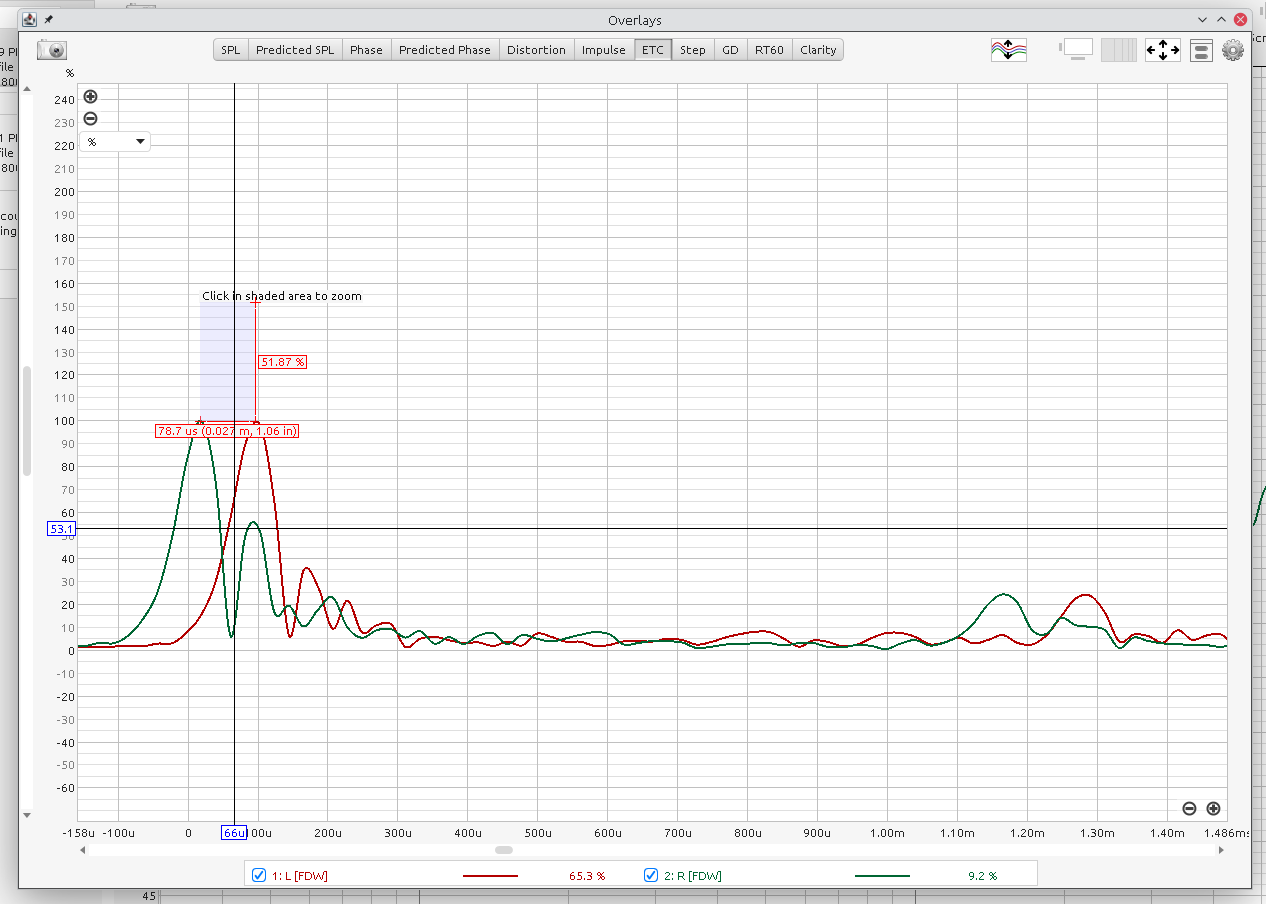
Task: Zoom in vertical axis with top-left plus
Action: 90,97
